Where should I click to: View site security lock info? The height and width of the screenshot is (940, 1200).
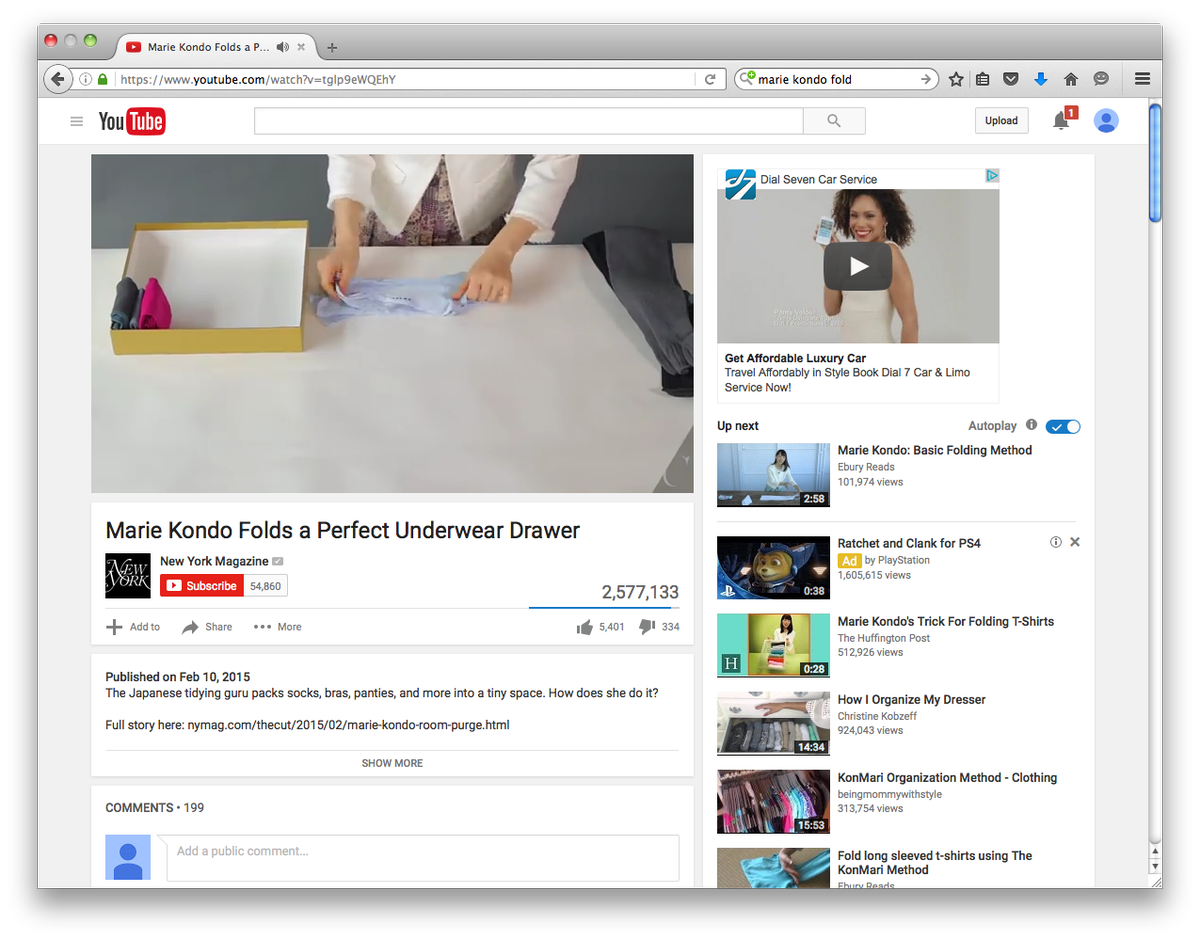pos(102,79)
